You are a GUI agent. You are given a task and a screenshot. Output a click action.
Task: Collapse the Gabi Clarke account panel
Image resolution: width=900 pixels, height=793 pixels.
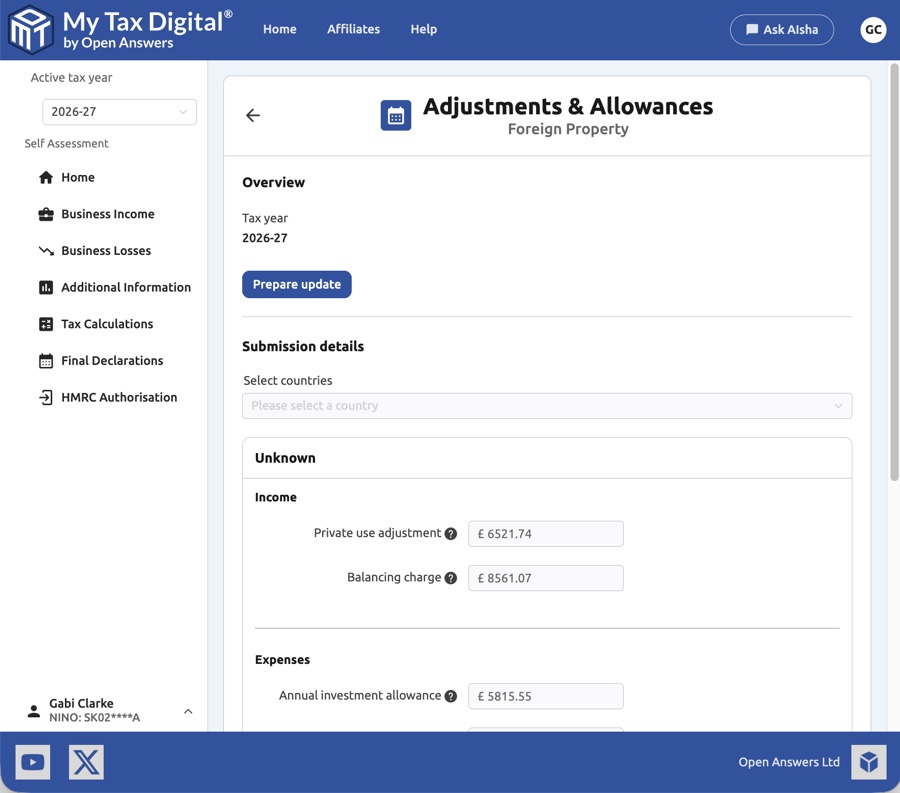(x=188, y=711)
